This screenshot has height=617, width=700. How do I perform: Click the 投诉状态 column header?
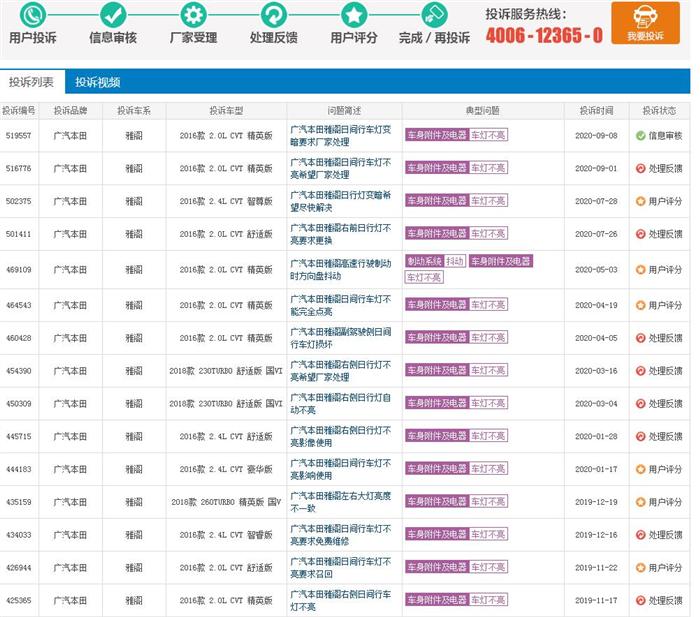[659, 111]
